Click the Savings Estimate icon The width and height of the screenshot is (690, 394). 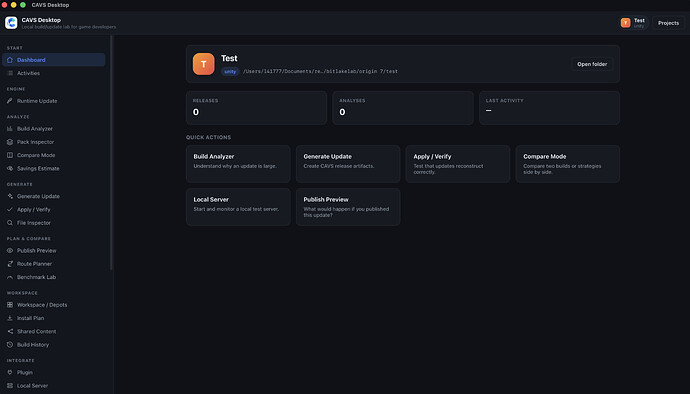[10, 168]
